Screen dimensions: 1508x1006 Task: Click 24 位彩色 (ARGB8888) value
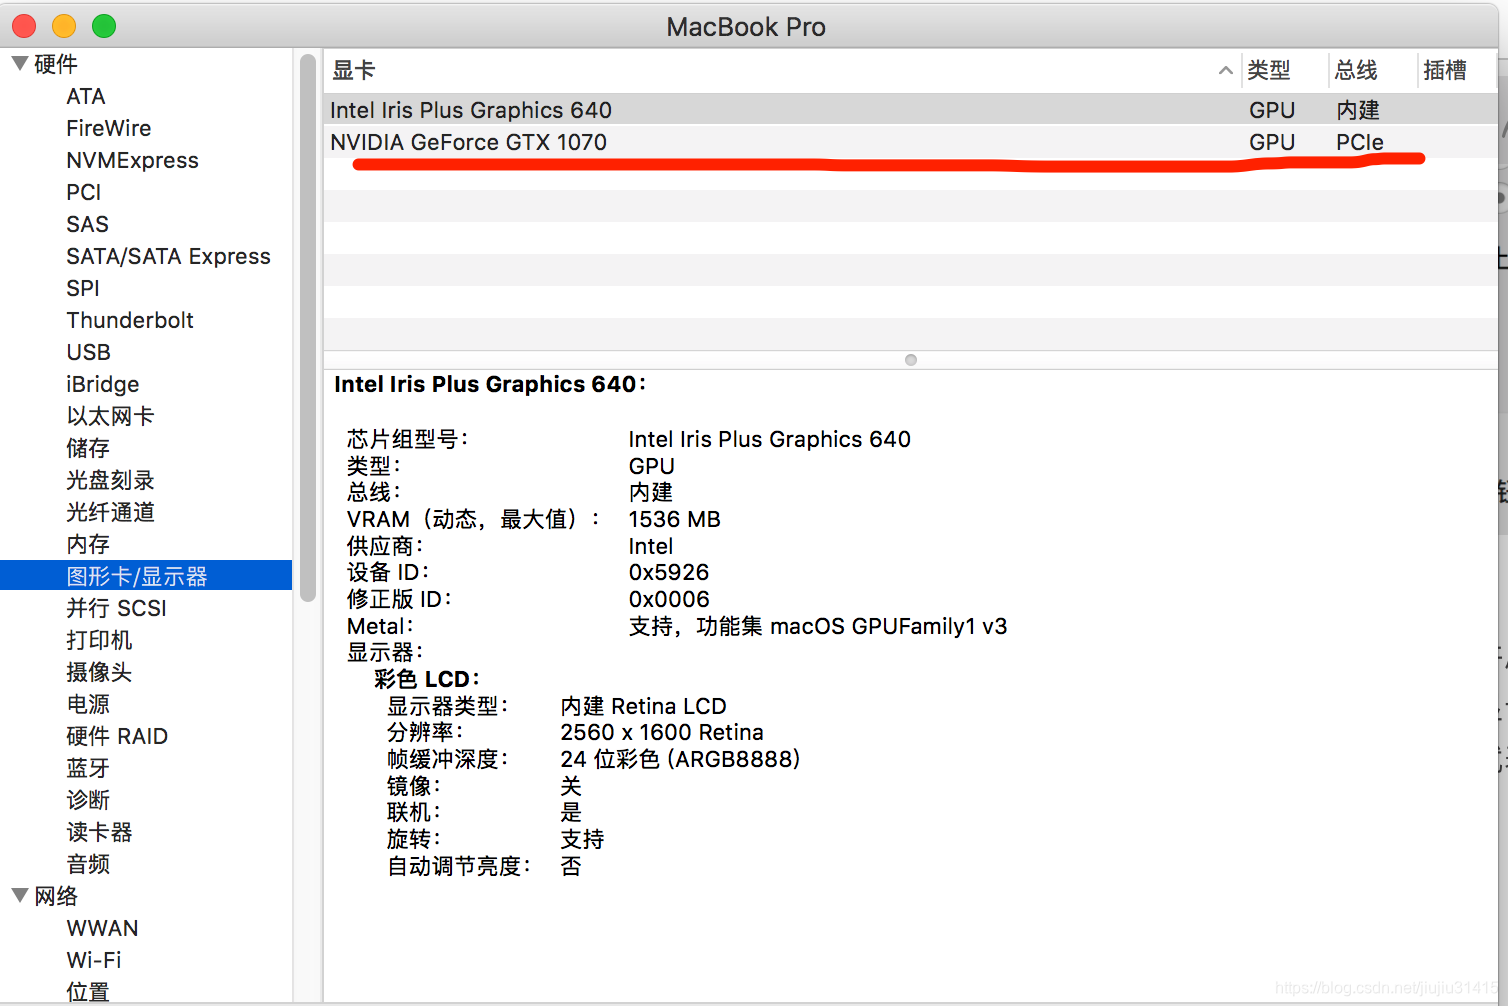click(680, 759)
